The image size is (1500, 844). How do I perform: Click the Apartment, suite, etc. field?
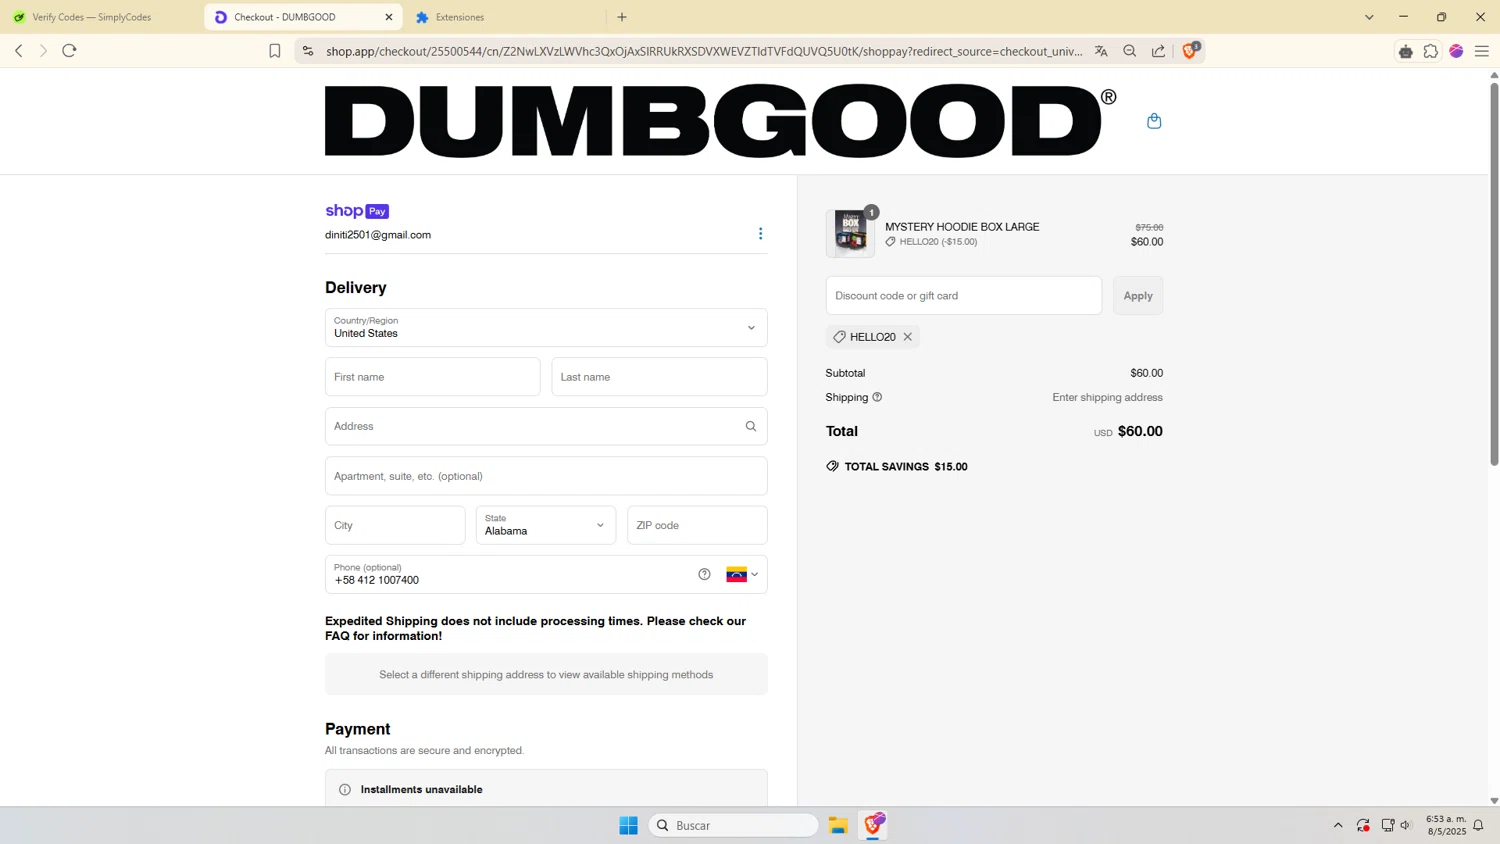click(x=546, y=476)
